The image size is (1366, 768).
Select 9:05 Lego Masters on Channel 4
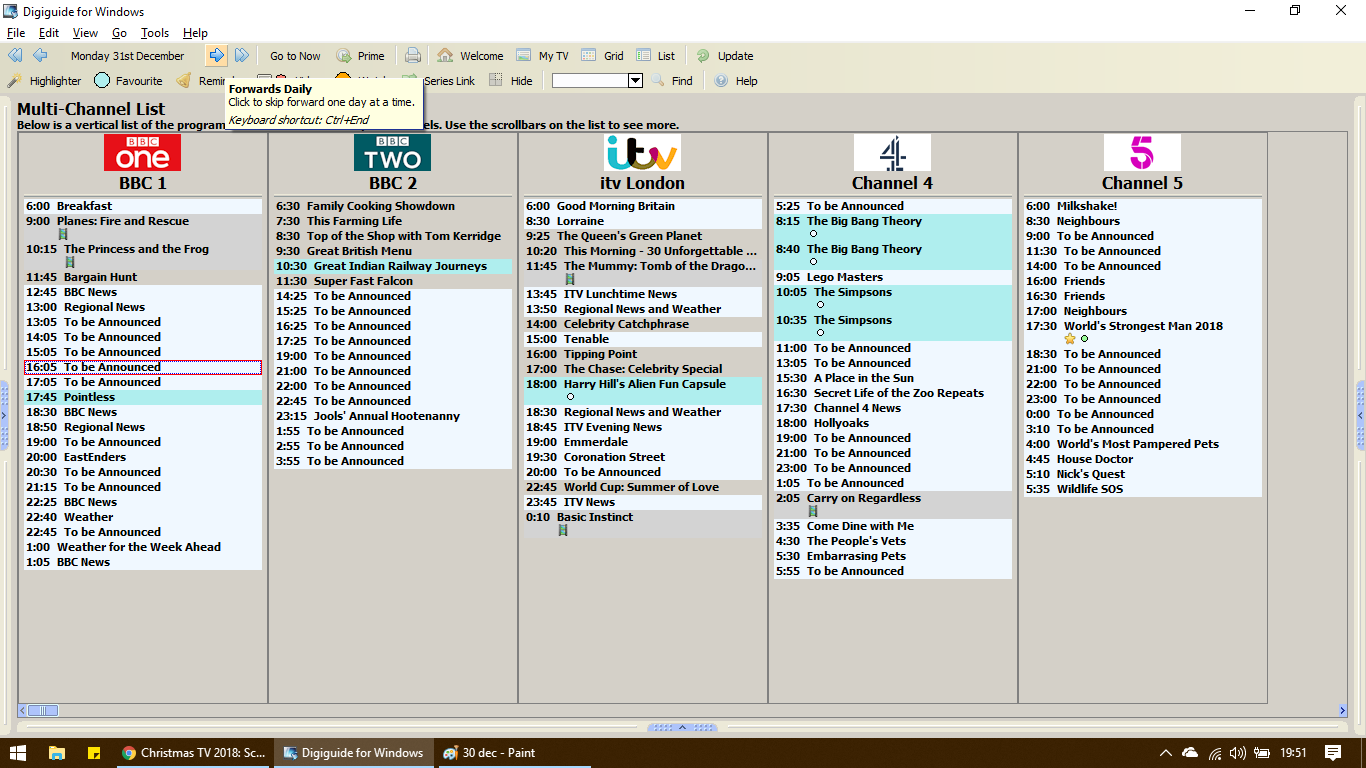pos(893,277)
